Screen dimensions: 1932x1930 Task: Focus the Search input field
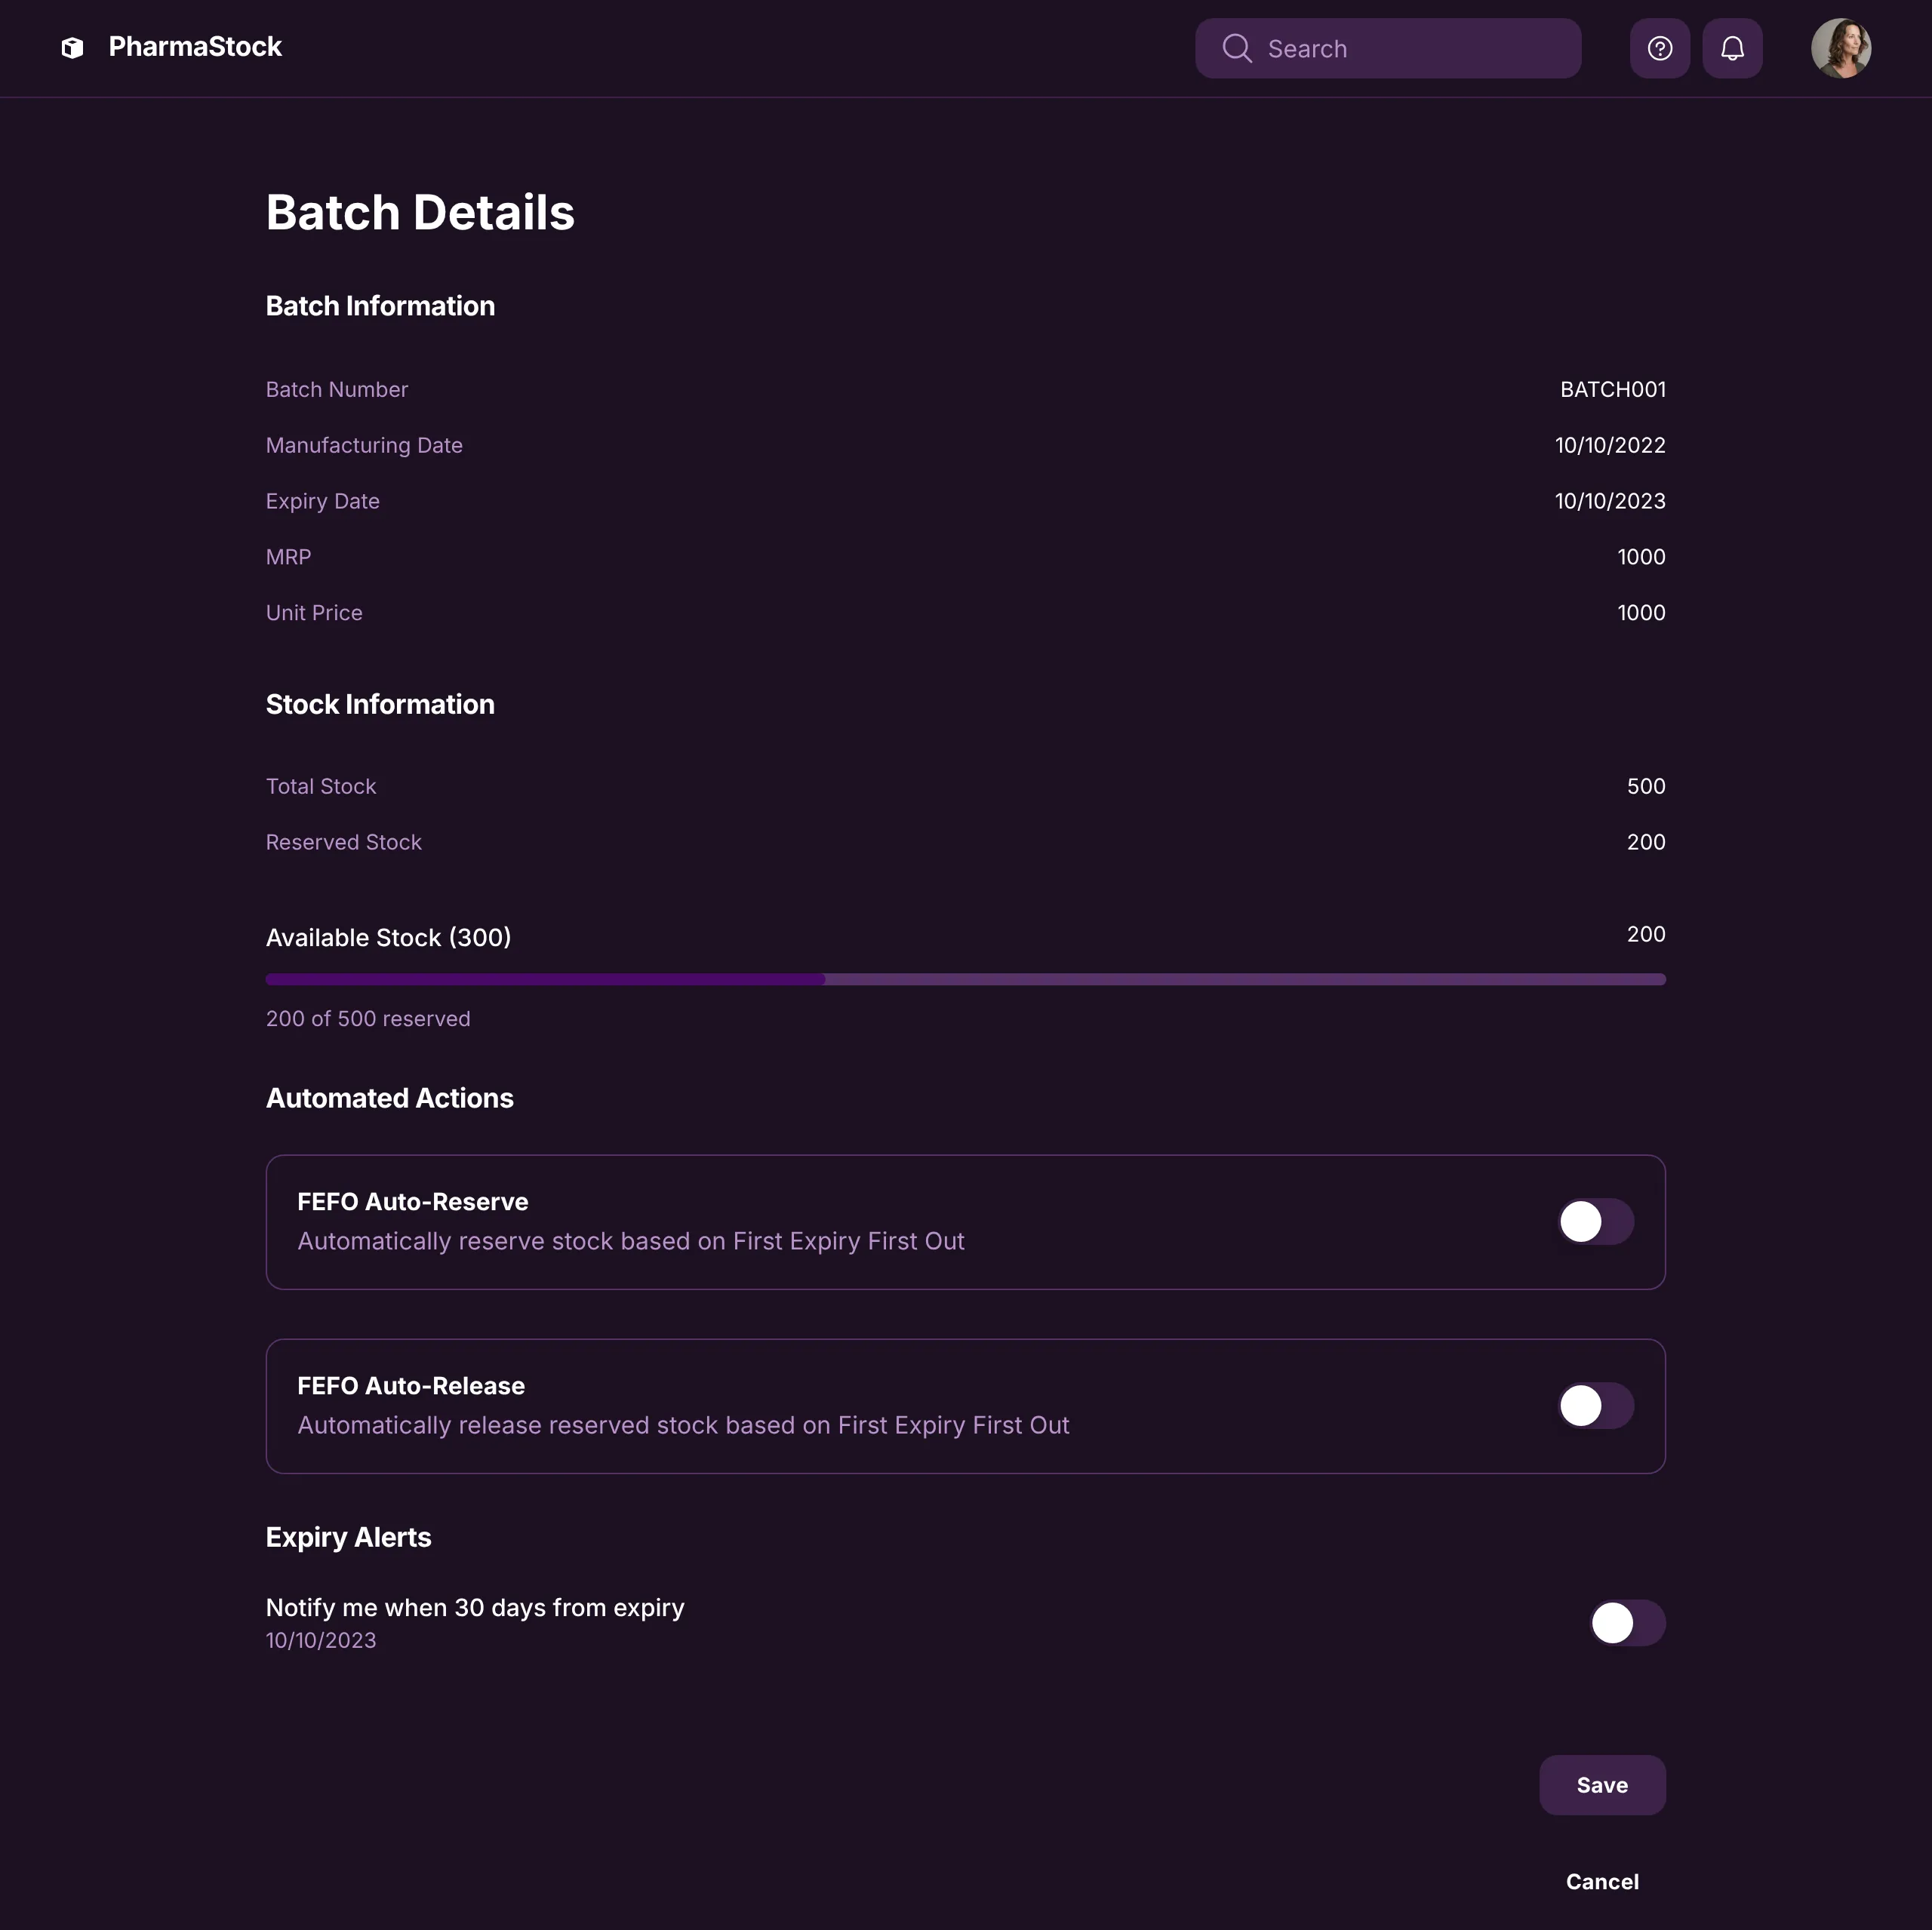pos(1410,49)
